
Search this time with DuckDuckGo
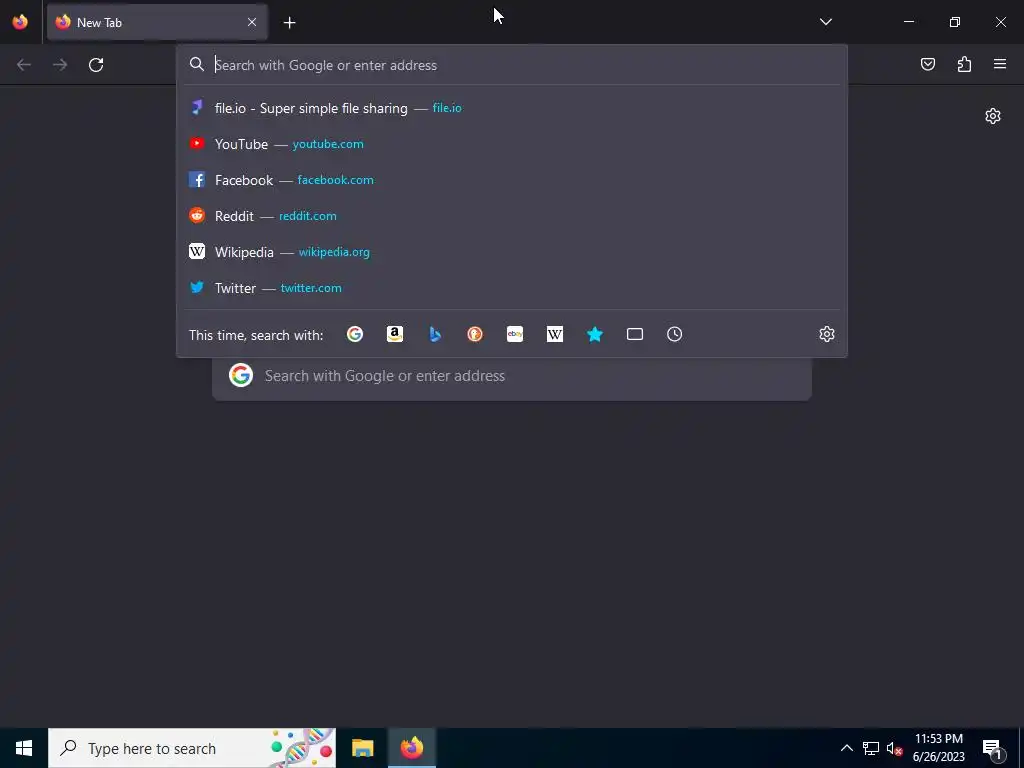(475, 334)
